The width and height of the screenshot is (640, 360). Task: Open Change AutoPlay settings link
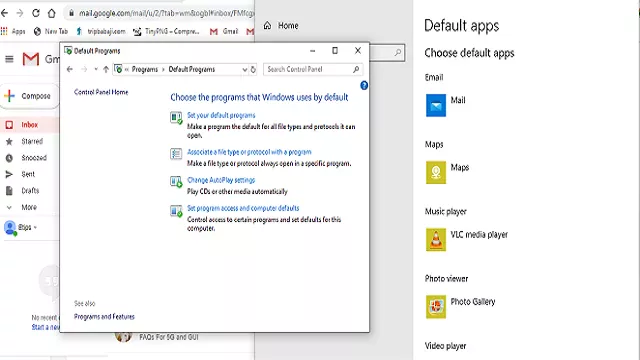click(x=221, y=180)
